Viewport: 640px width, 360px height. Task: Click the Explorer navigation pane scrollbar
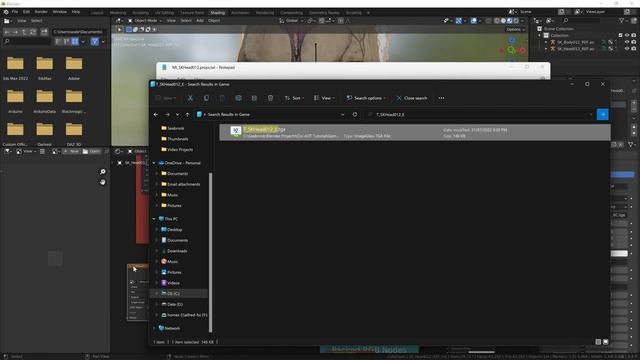(211, 252)
